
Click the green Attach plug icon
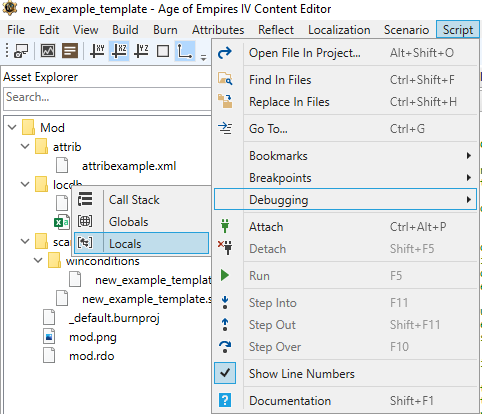[x=225, y=226]
